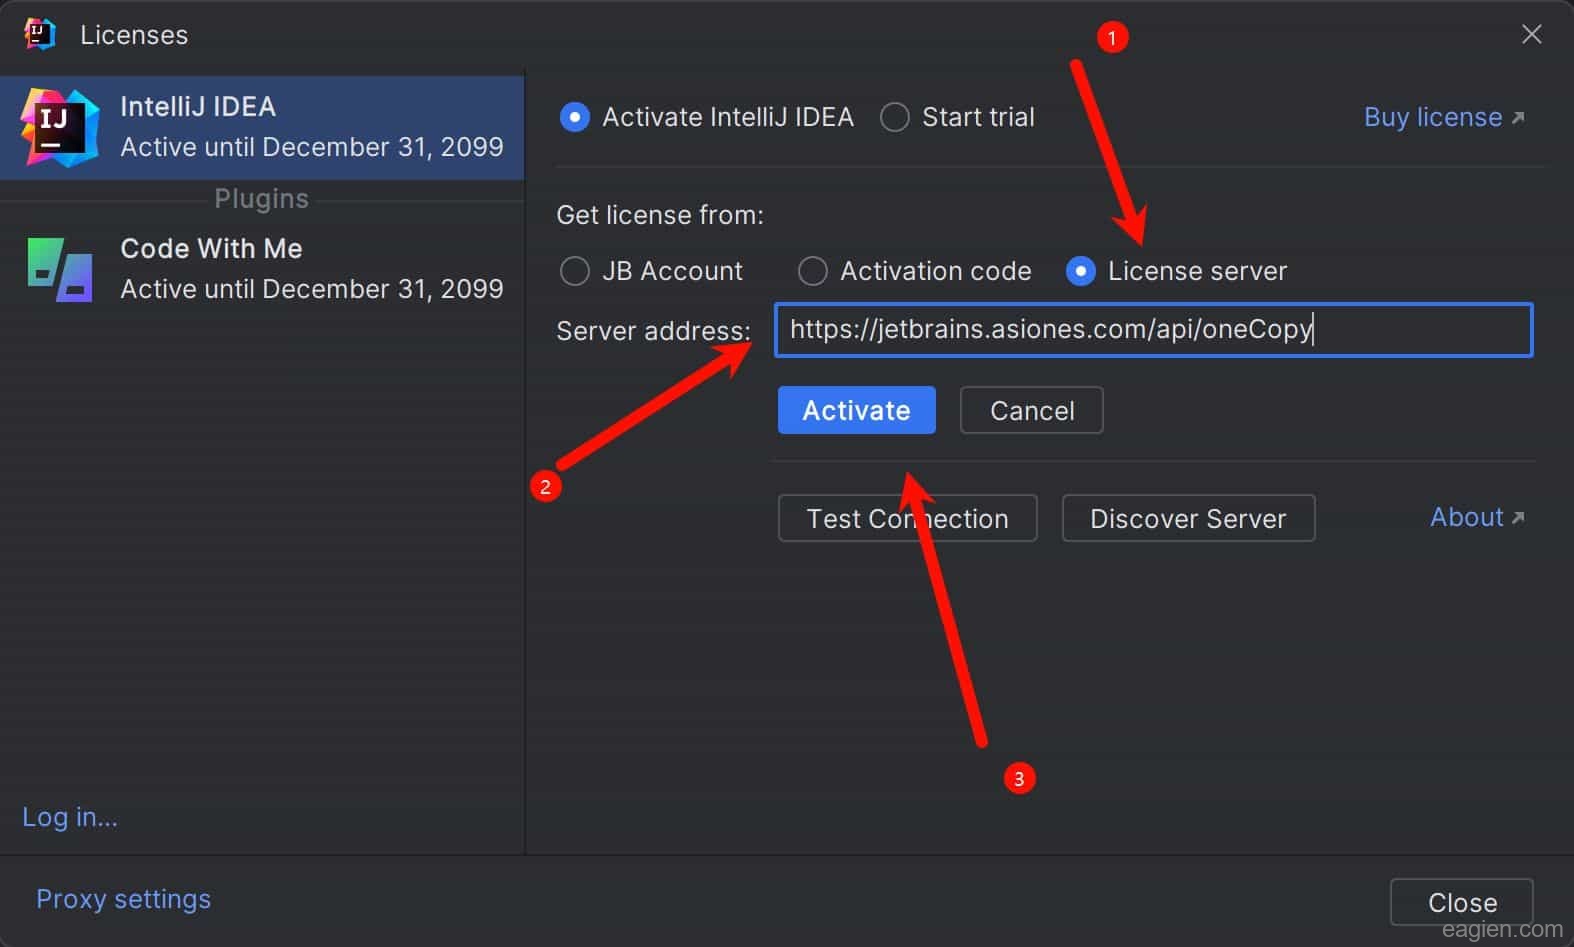This screenshot has width=1574, height=947.
Task: Choose the Start trial option
Action: (895, 117)
